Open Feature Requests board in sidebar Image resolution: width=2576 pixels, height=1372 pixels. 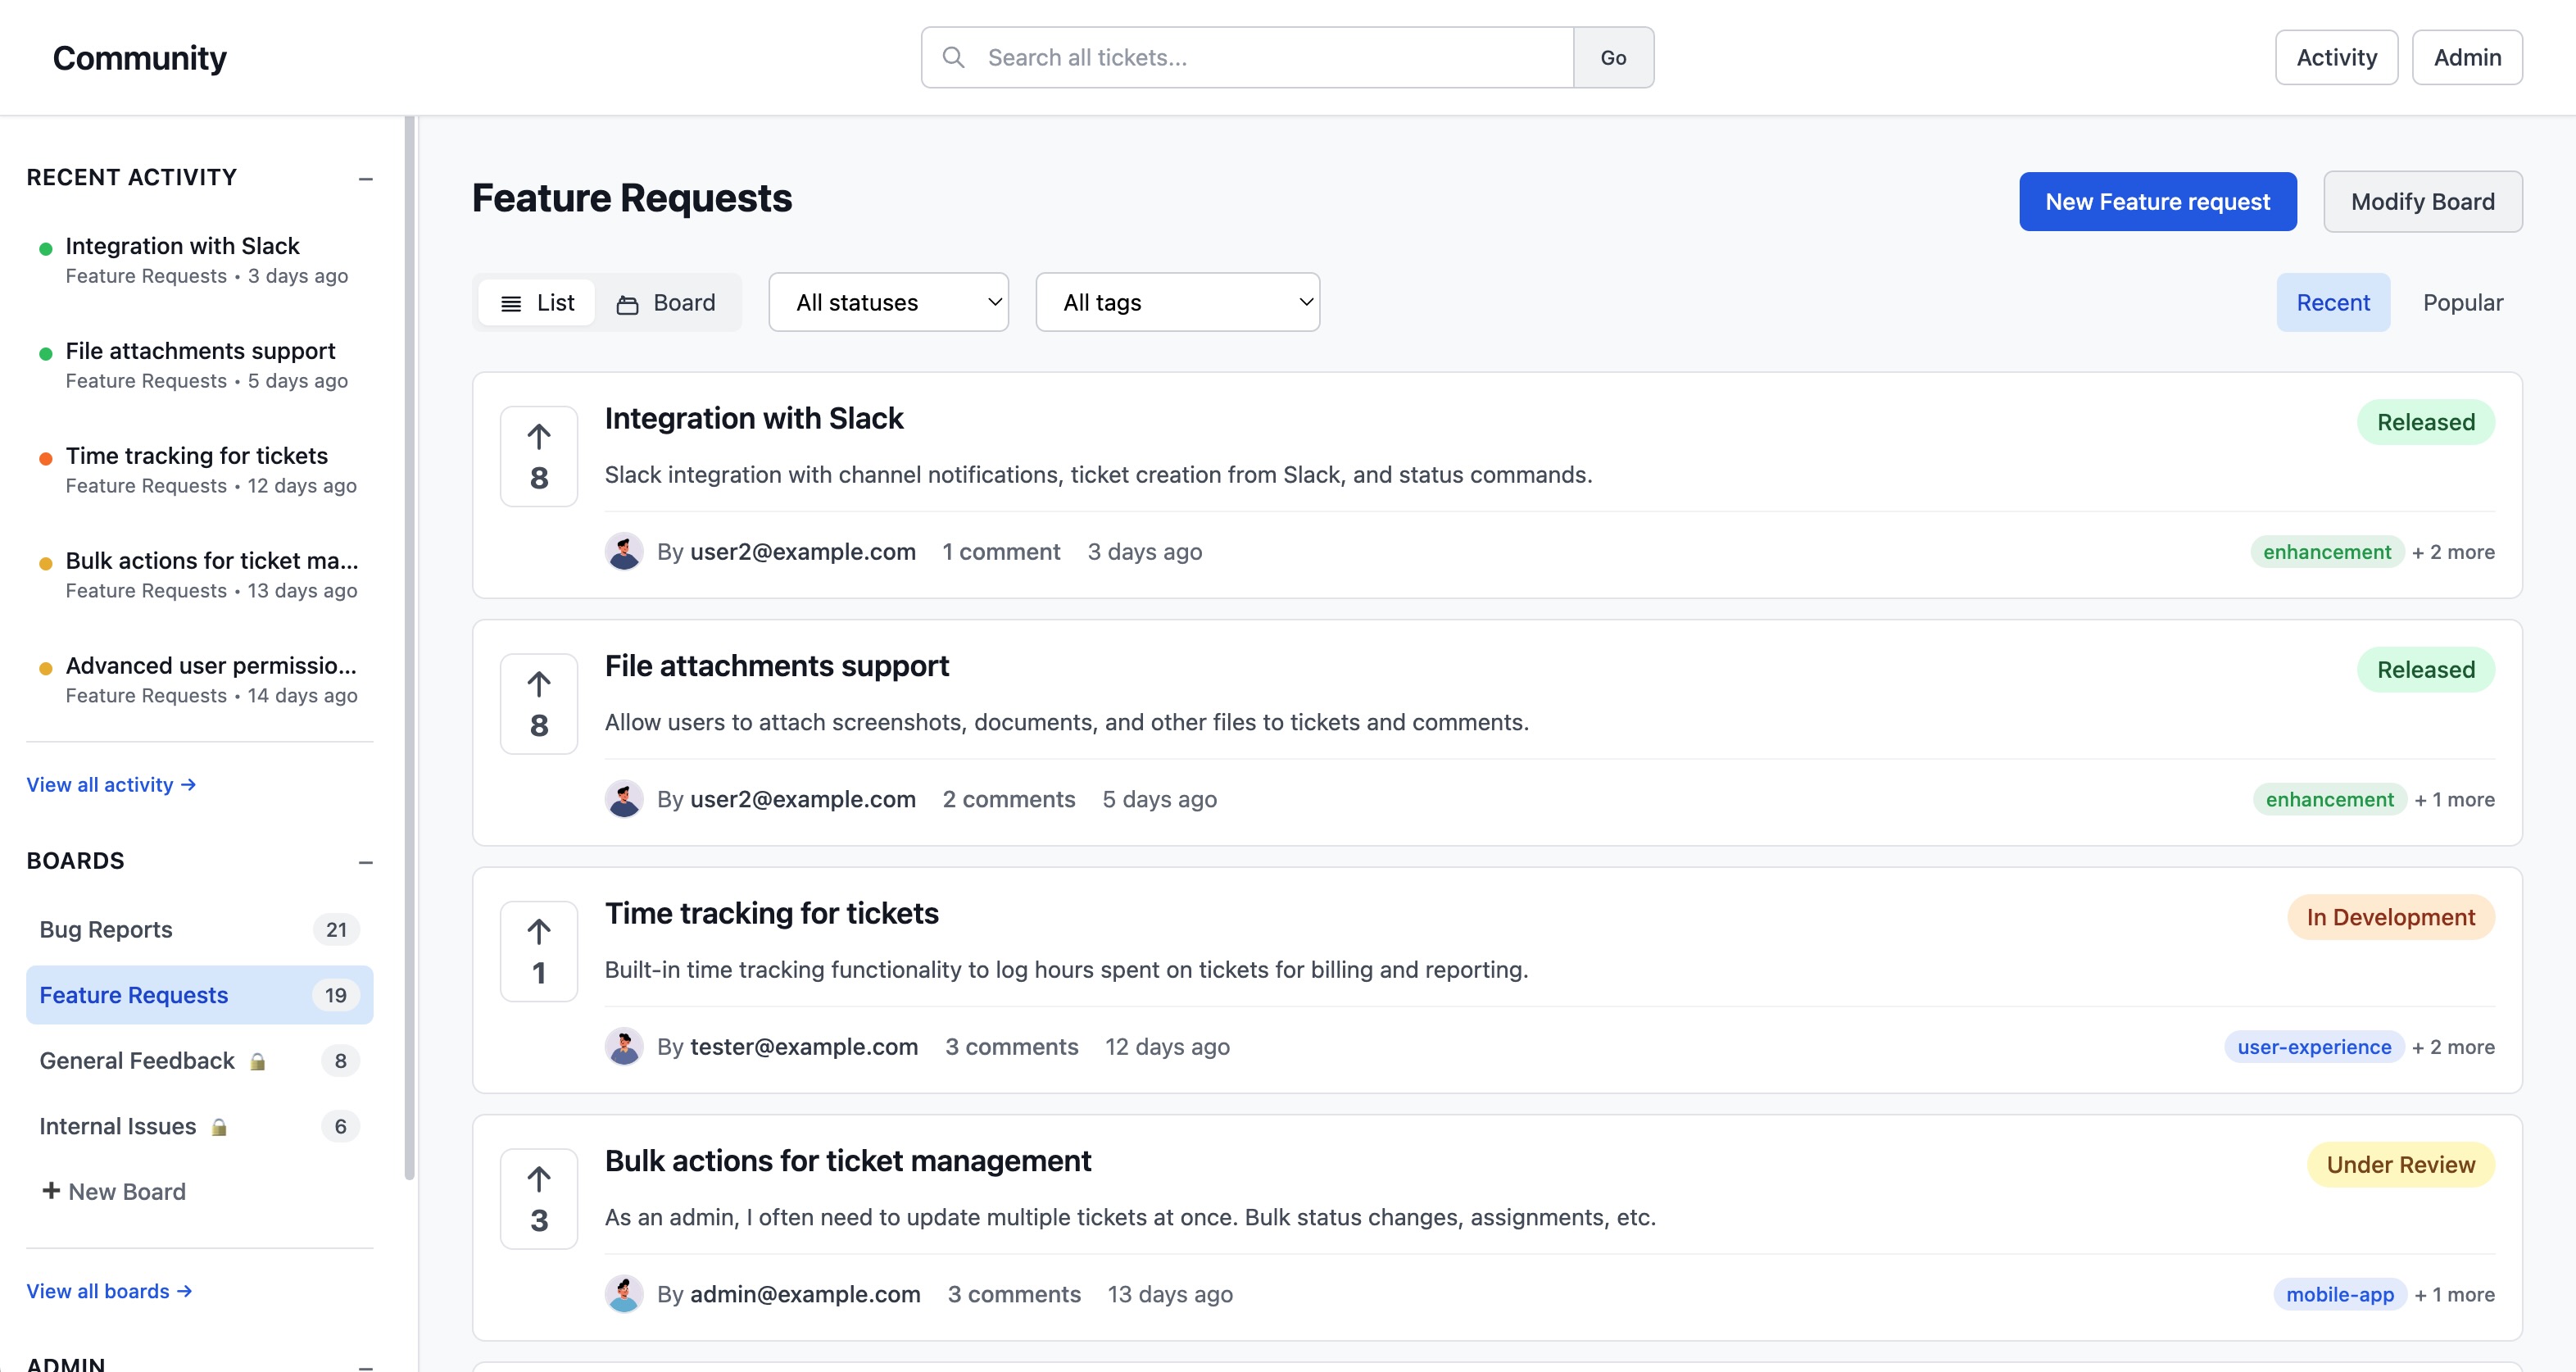coord(200,994)
